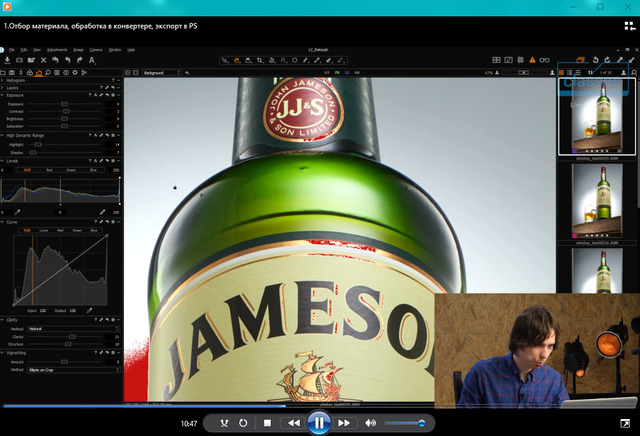Toggle the proofing glasses icon
Viewport: 640px width, 436px height.
coord(544,60)
